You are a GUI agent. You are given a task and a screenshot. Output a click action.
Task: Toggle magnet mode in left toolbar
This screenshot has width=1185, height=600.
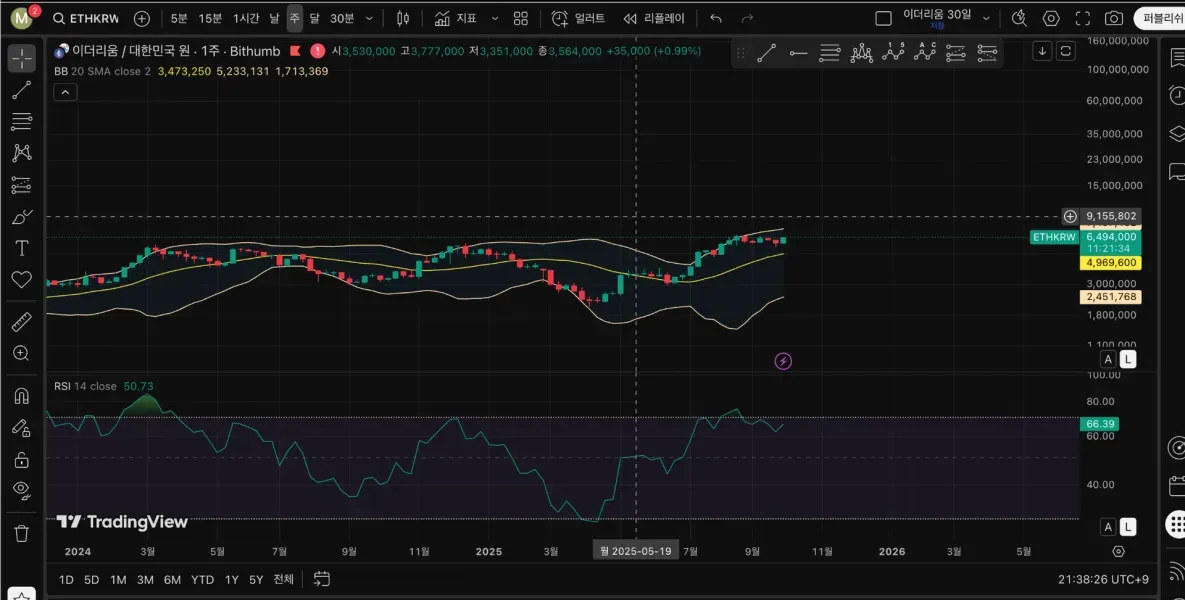(21, 396)
